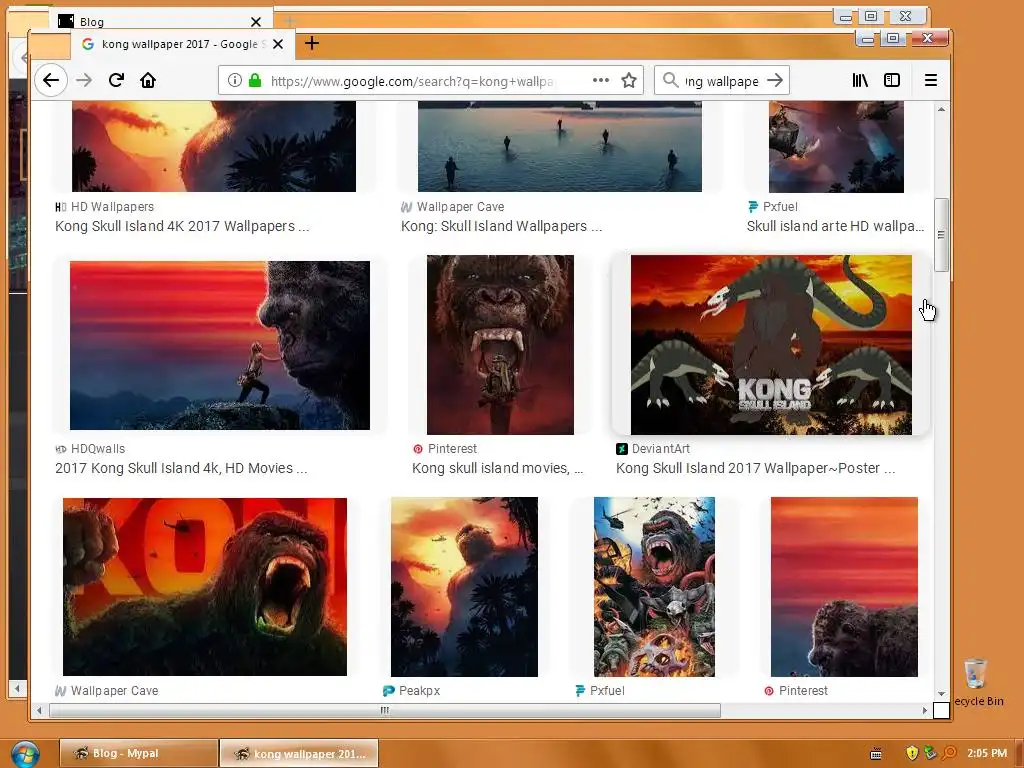Click the search magnifier icon
1024x768 pixels.
tap(670, 80)
